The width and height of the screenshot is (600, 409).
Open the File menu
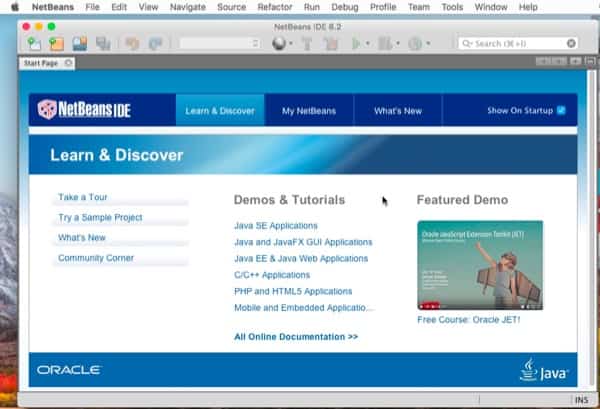pyautogui.click(x=92, y=7)
